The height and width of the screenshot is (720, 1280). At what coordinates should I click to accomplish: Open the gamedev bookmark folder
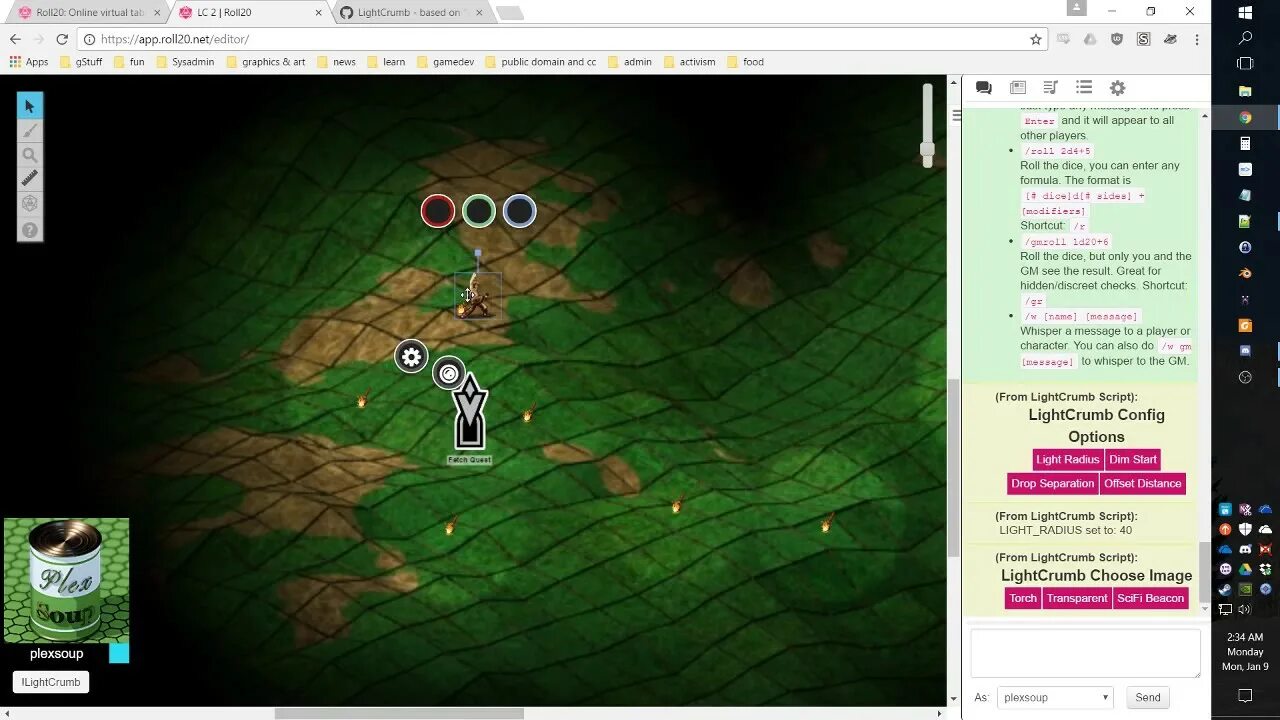[445, 62]
